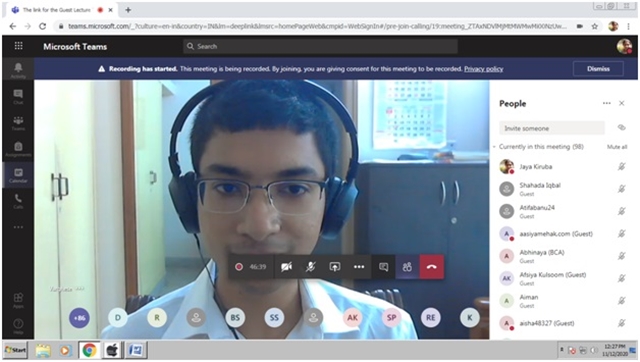Click the share screen tray icon
The image size is (640, 362).
click(x=335, y=267)
